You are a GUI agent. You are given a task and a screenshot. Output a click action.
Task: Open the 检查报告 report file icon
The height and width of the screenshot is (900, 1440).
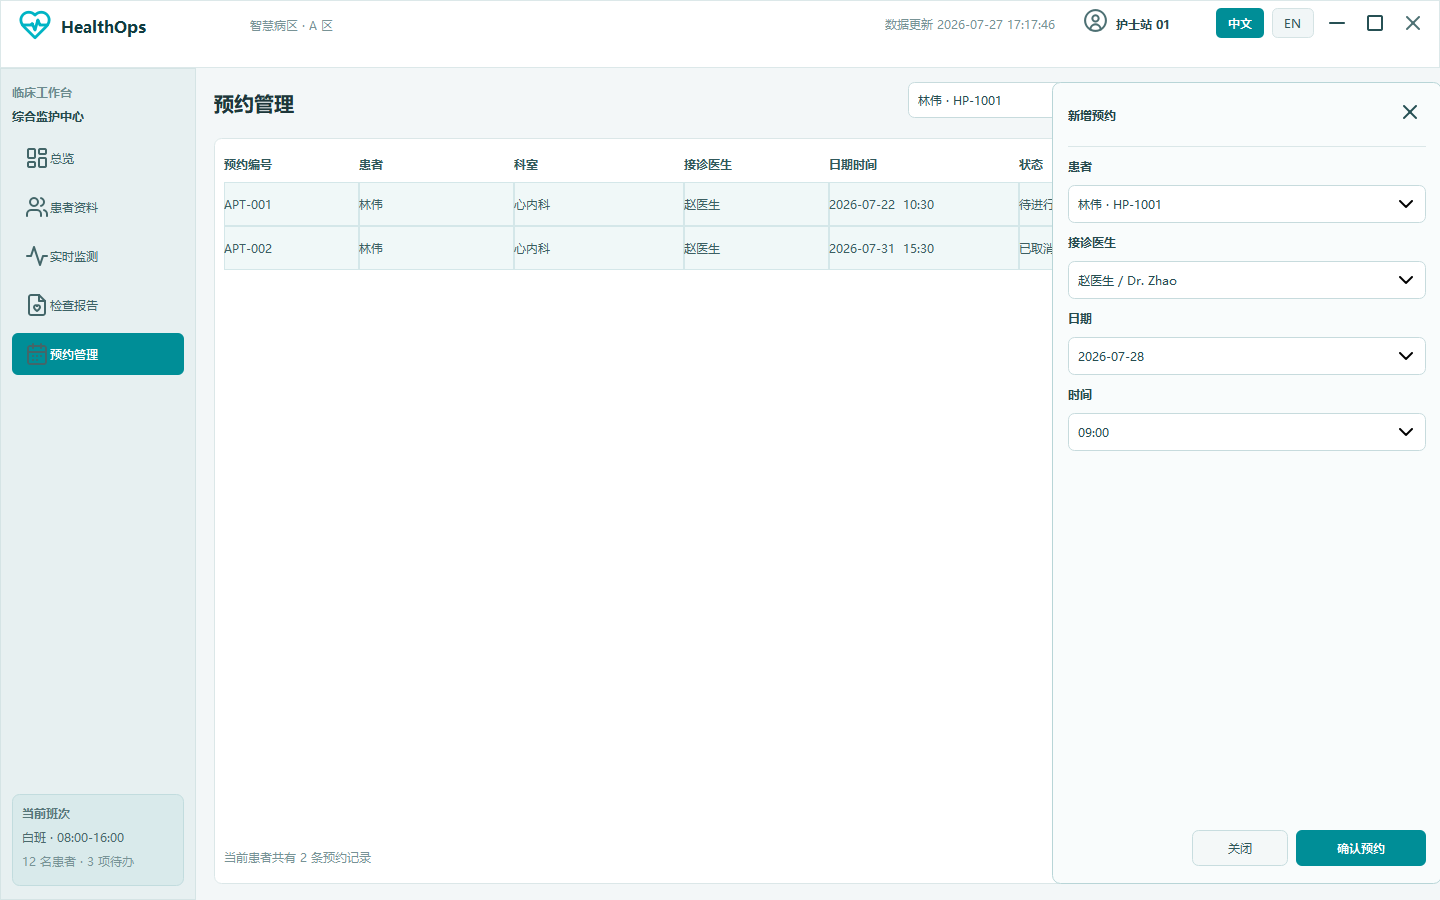point(37,305)
